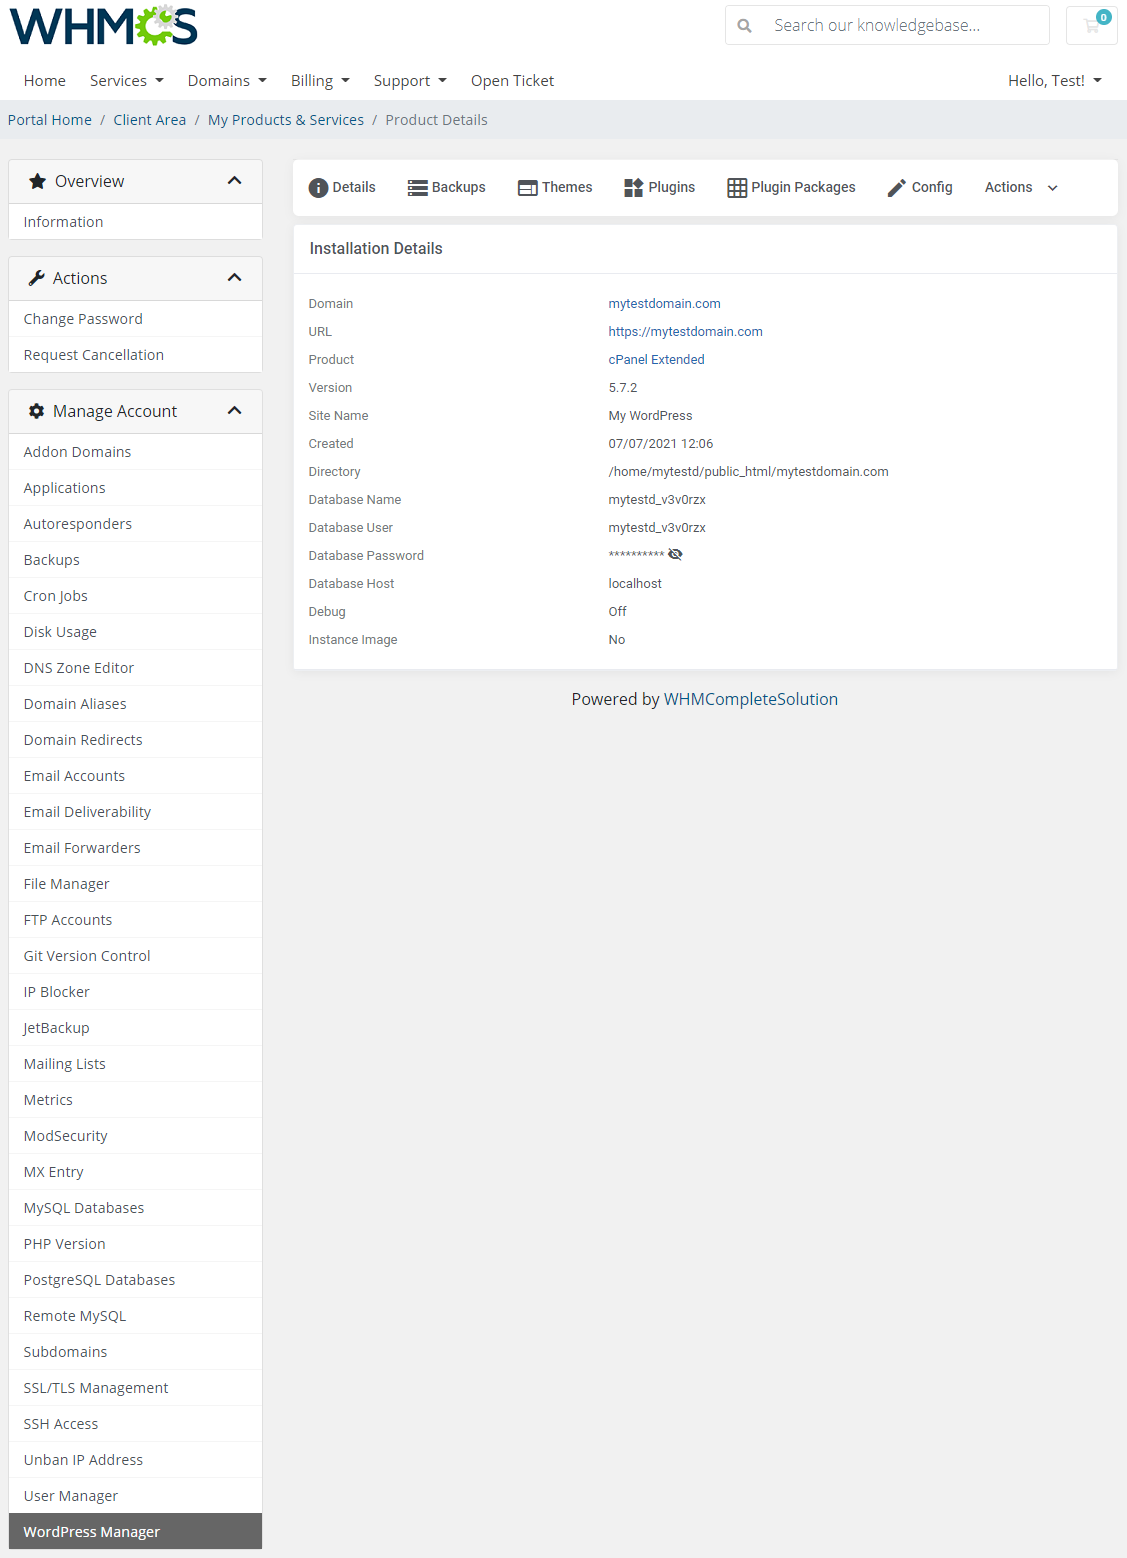Open the WHMCompleteSolution link
1127x1558 pixels.
pyautogui.click(x=751, y=698)
